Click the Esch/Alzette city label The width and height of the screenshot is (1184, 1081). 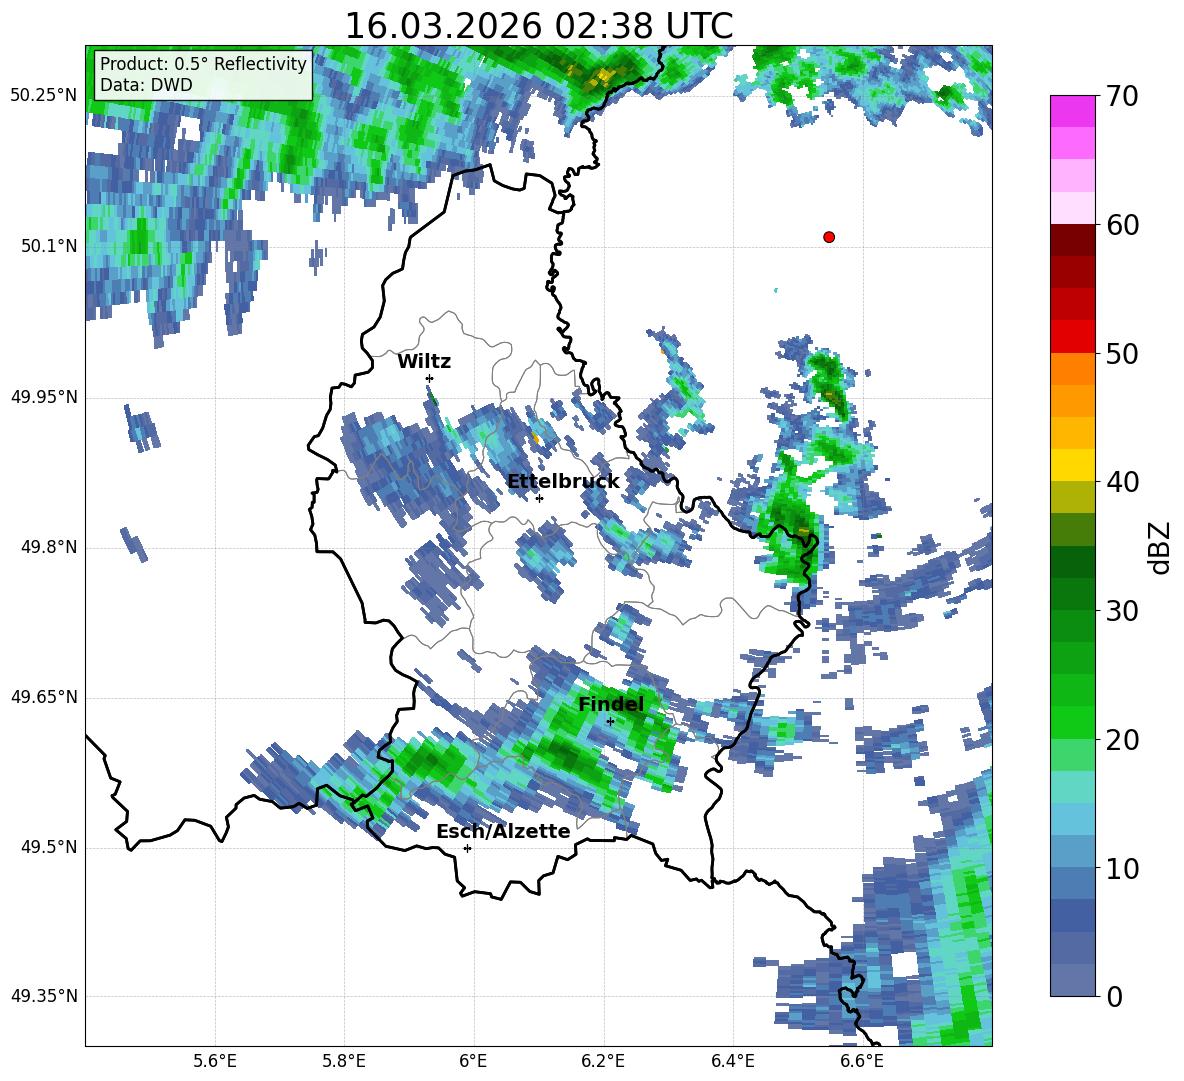click(x=504, y=831)
